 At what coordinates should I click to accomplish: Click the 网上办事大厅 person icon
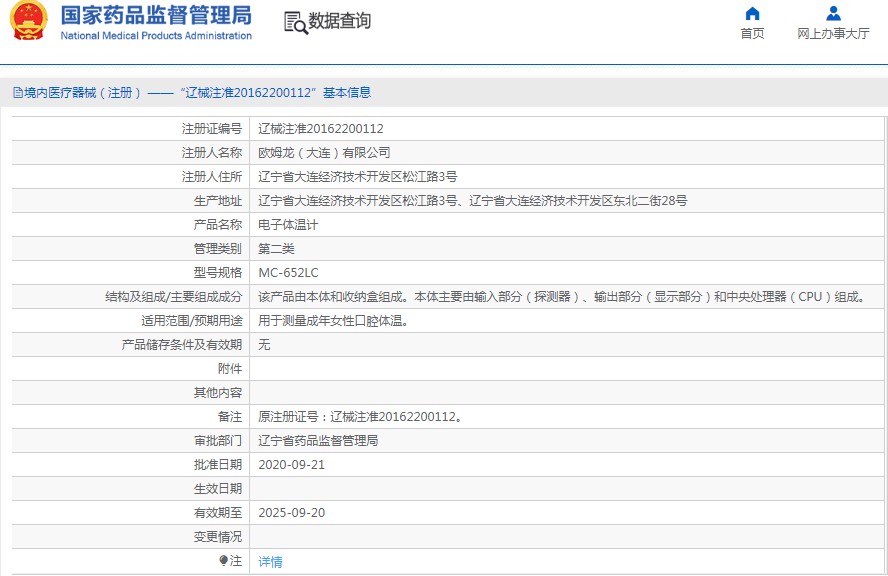(x=833, y=13)
